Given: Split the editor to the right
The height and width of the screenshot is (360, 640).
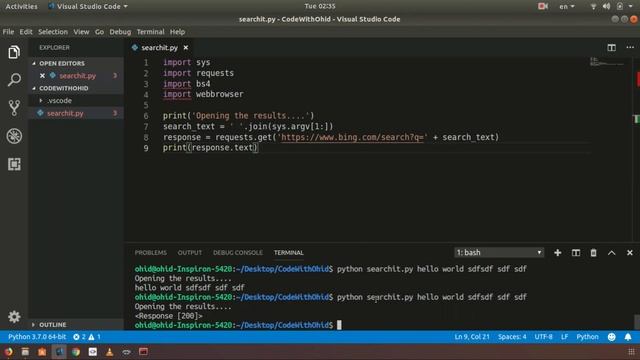Looking at the screenshot, I should pos(611,48).
